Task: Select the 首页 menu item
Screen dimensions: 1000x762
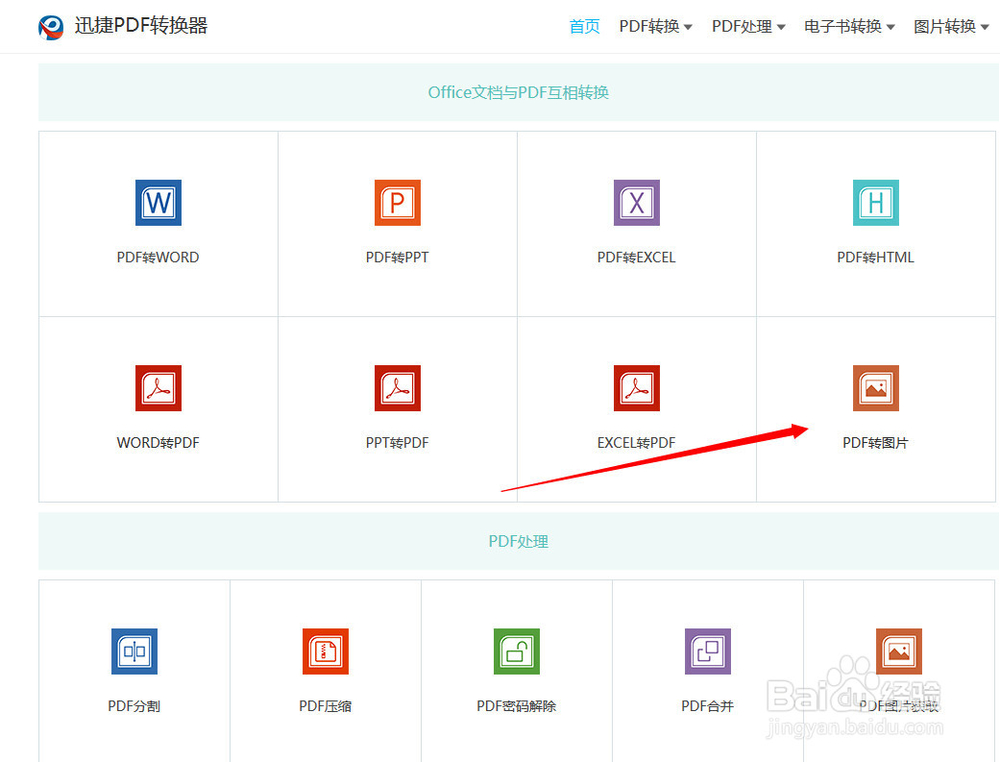Action: tap(584, 26)
